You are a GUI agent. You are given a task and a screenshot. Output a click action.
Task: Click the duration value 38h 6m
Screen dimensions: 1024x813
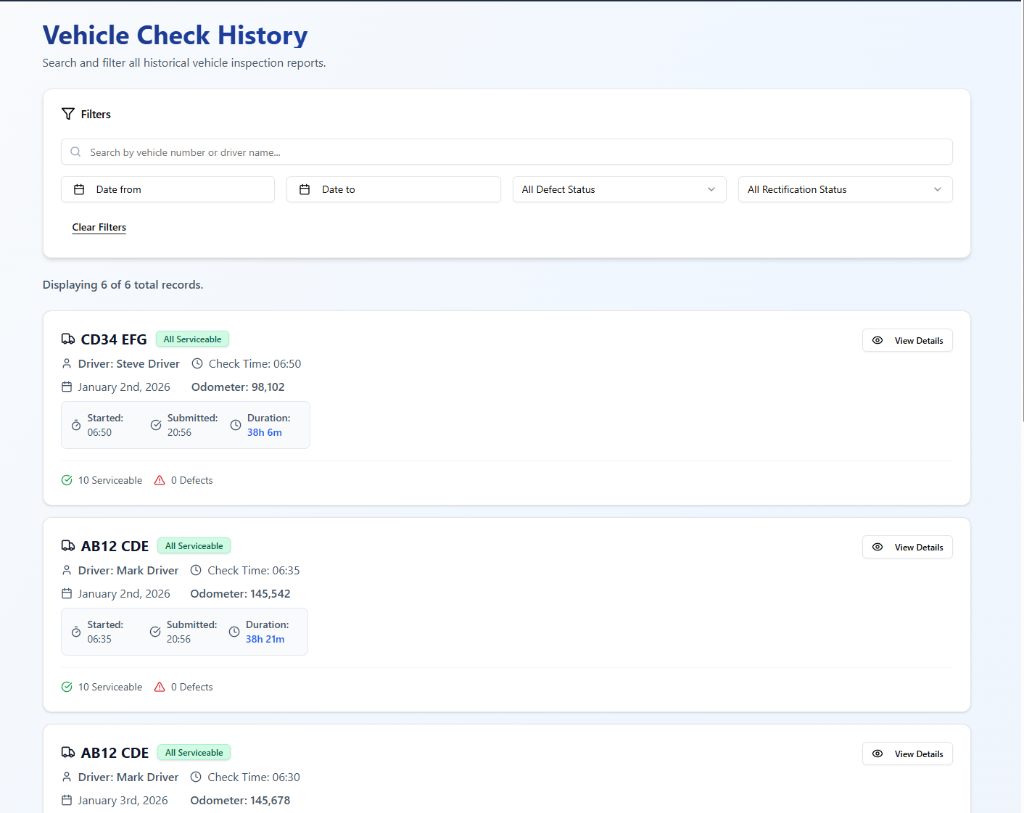pos(264,432)
